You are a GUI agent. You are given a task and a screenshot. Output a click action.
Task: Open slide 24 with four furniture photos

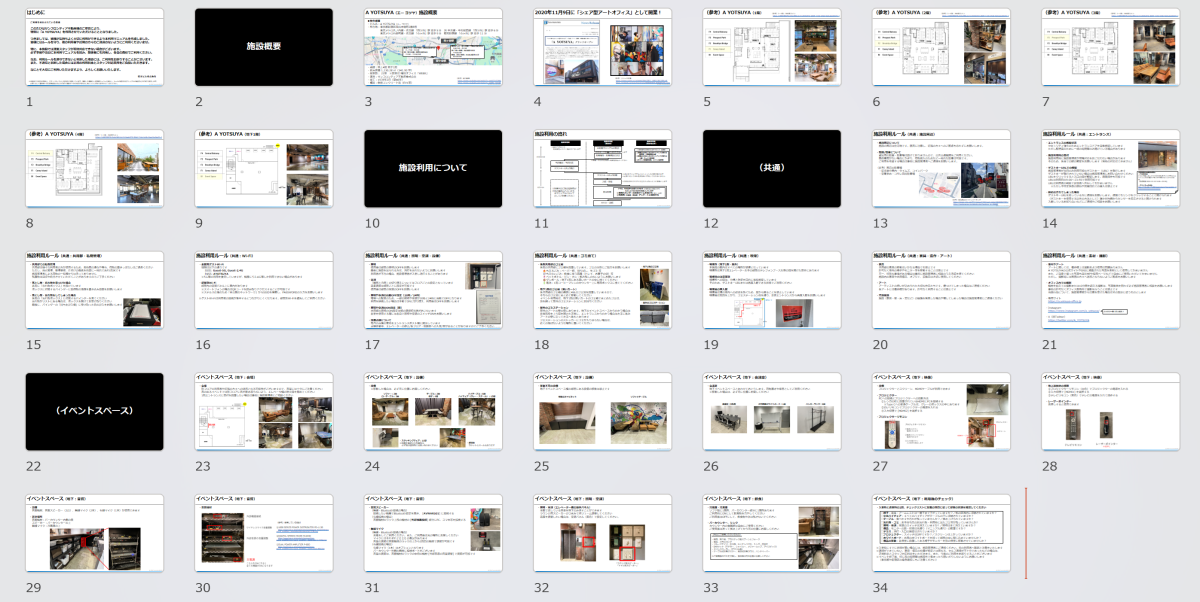coord(433,411)
